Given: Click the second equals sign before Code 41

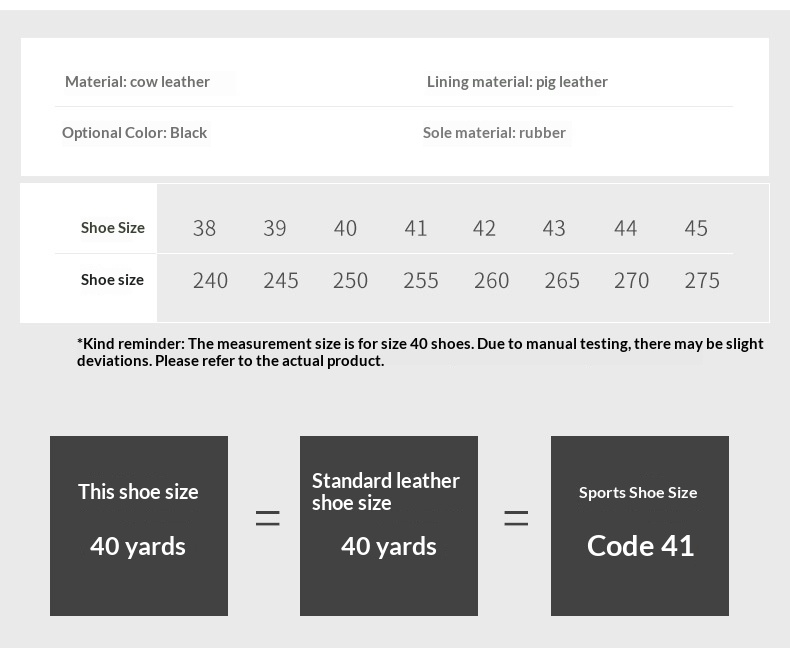Looking at the screenshot, I should click(516, 518).
